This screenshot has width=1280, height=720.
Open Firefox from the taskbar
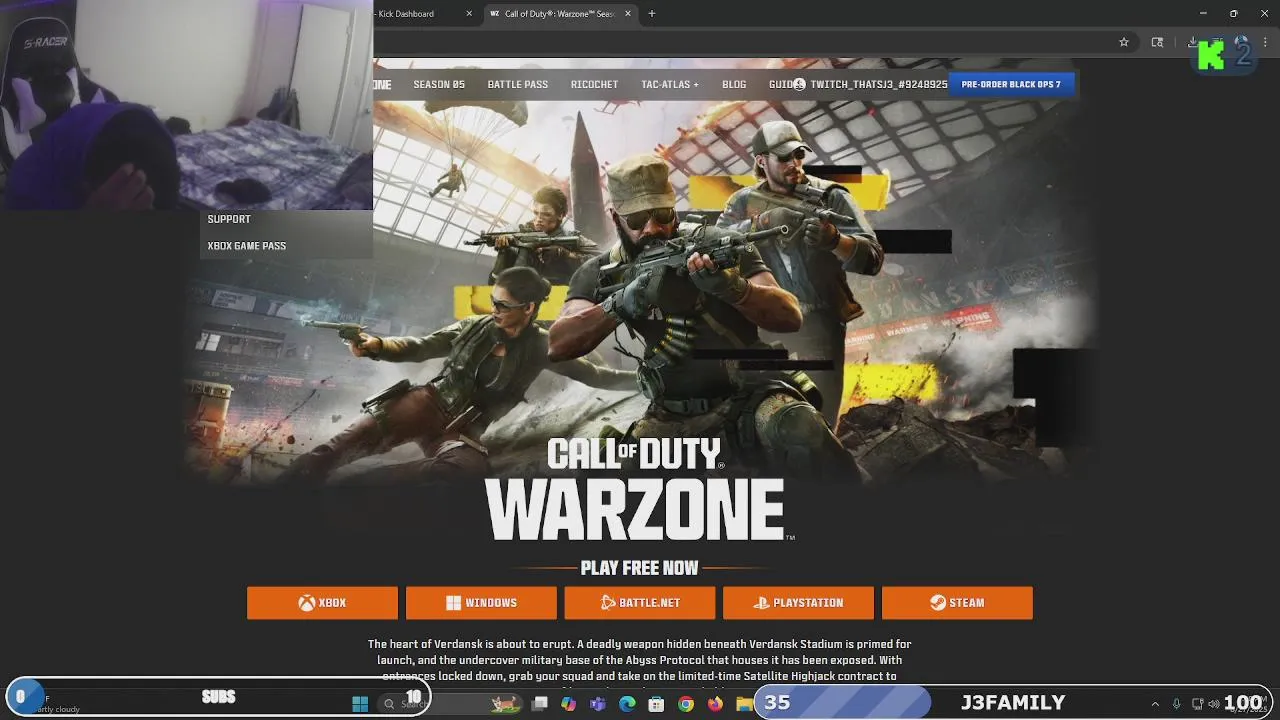click(x=715, y=704)
